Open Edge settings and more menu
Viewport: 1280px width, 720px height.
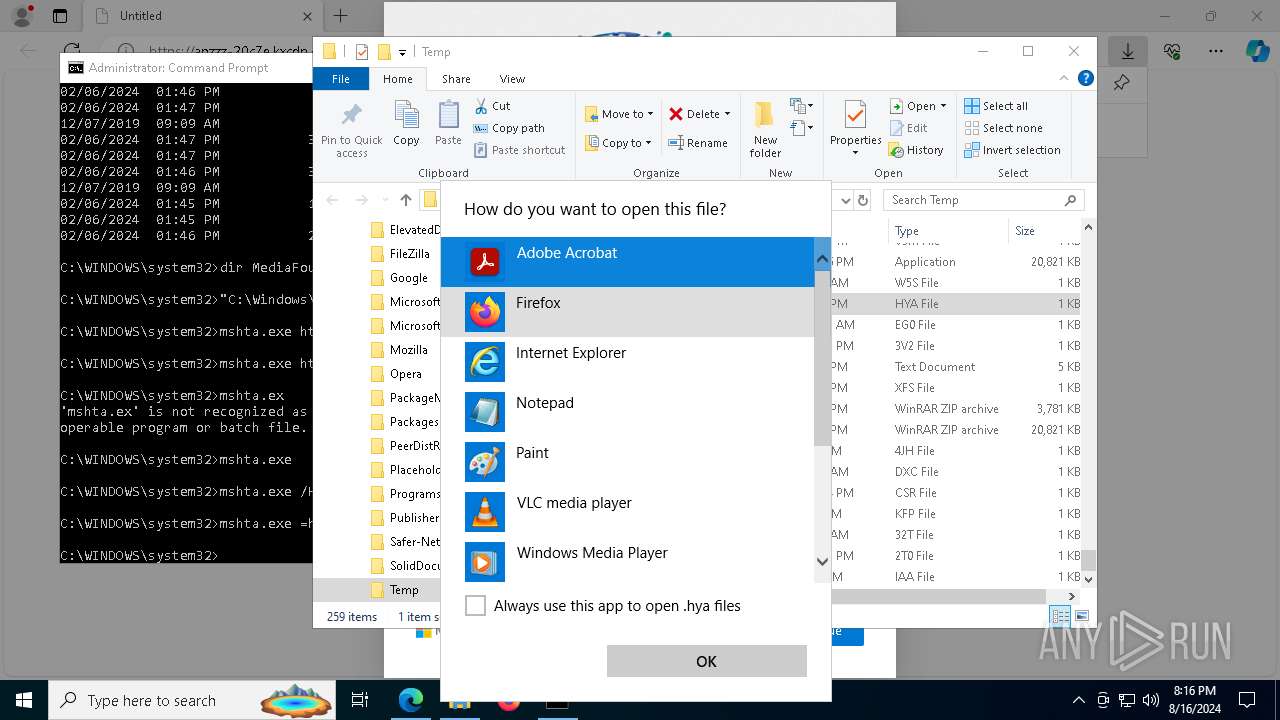pos(1215,51)
